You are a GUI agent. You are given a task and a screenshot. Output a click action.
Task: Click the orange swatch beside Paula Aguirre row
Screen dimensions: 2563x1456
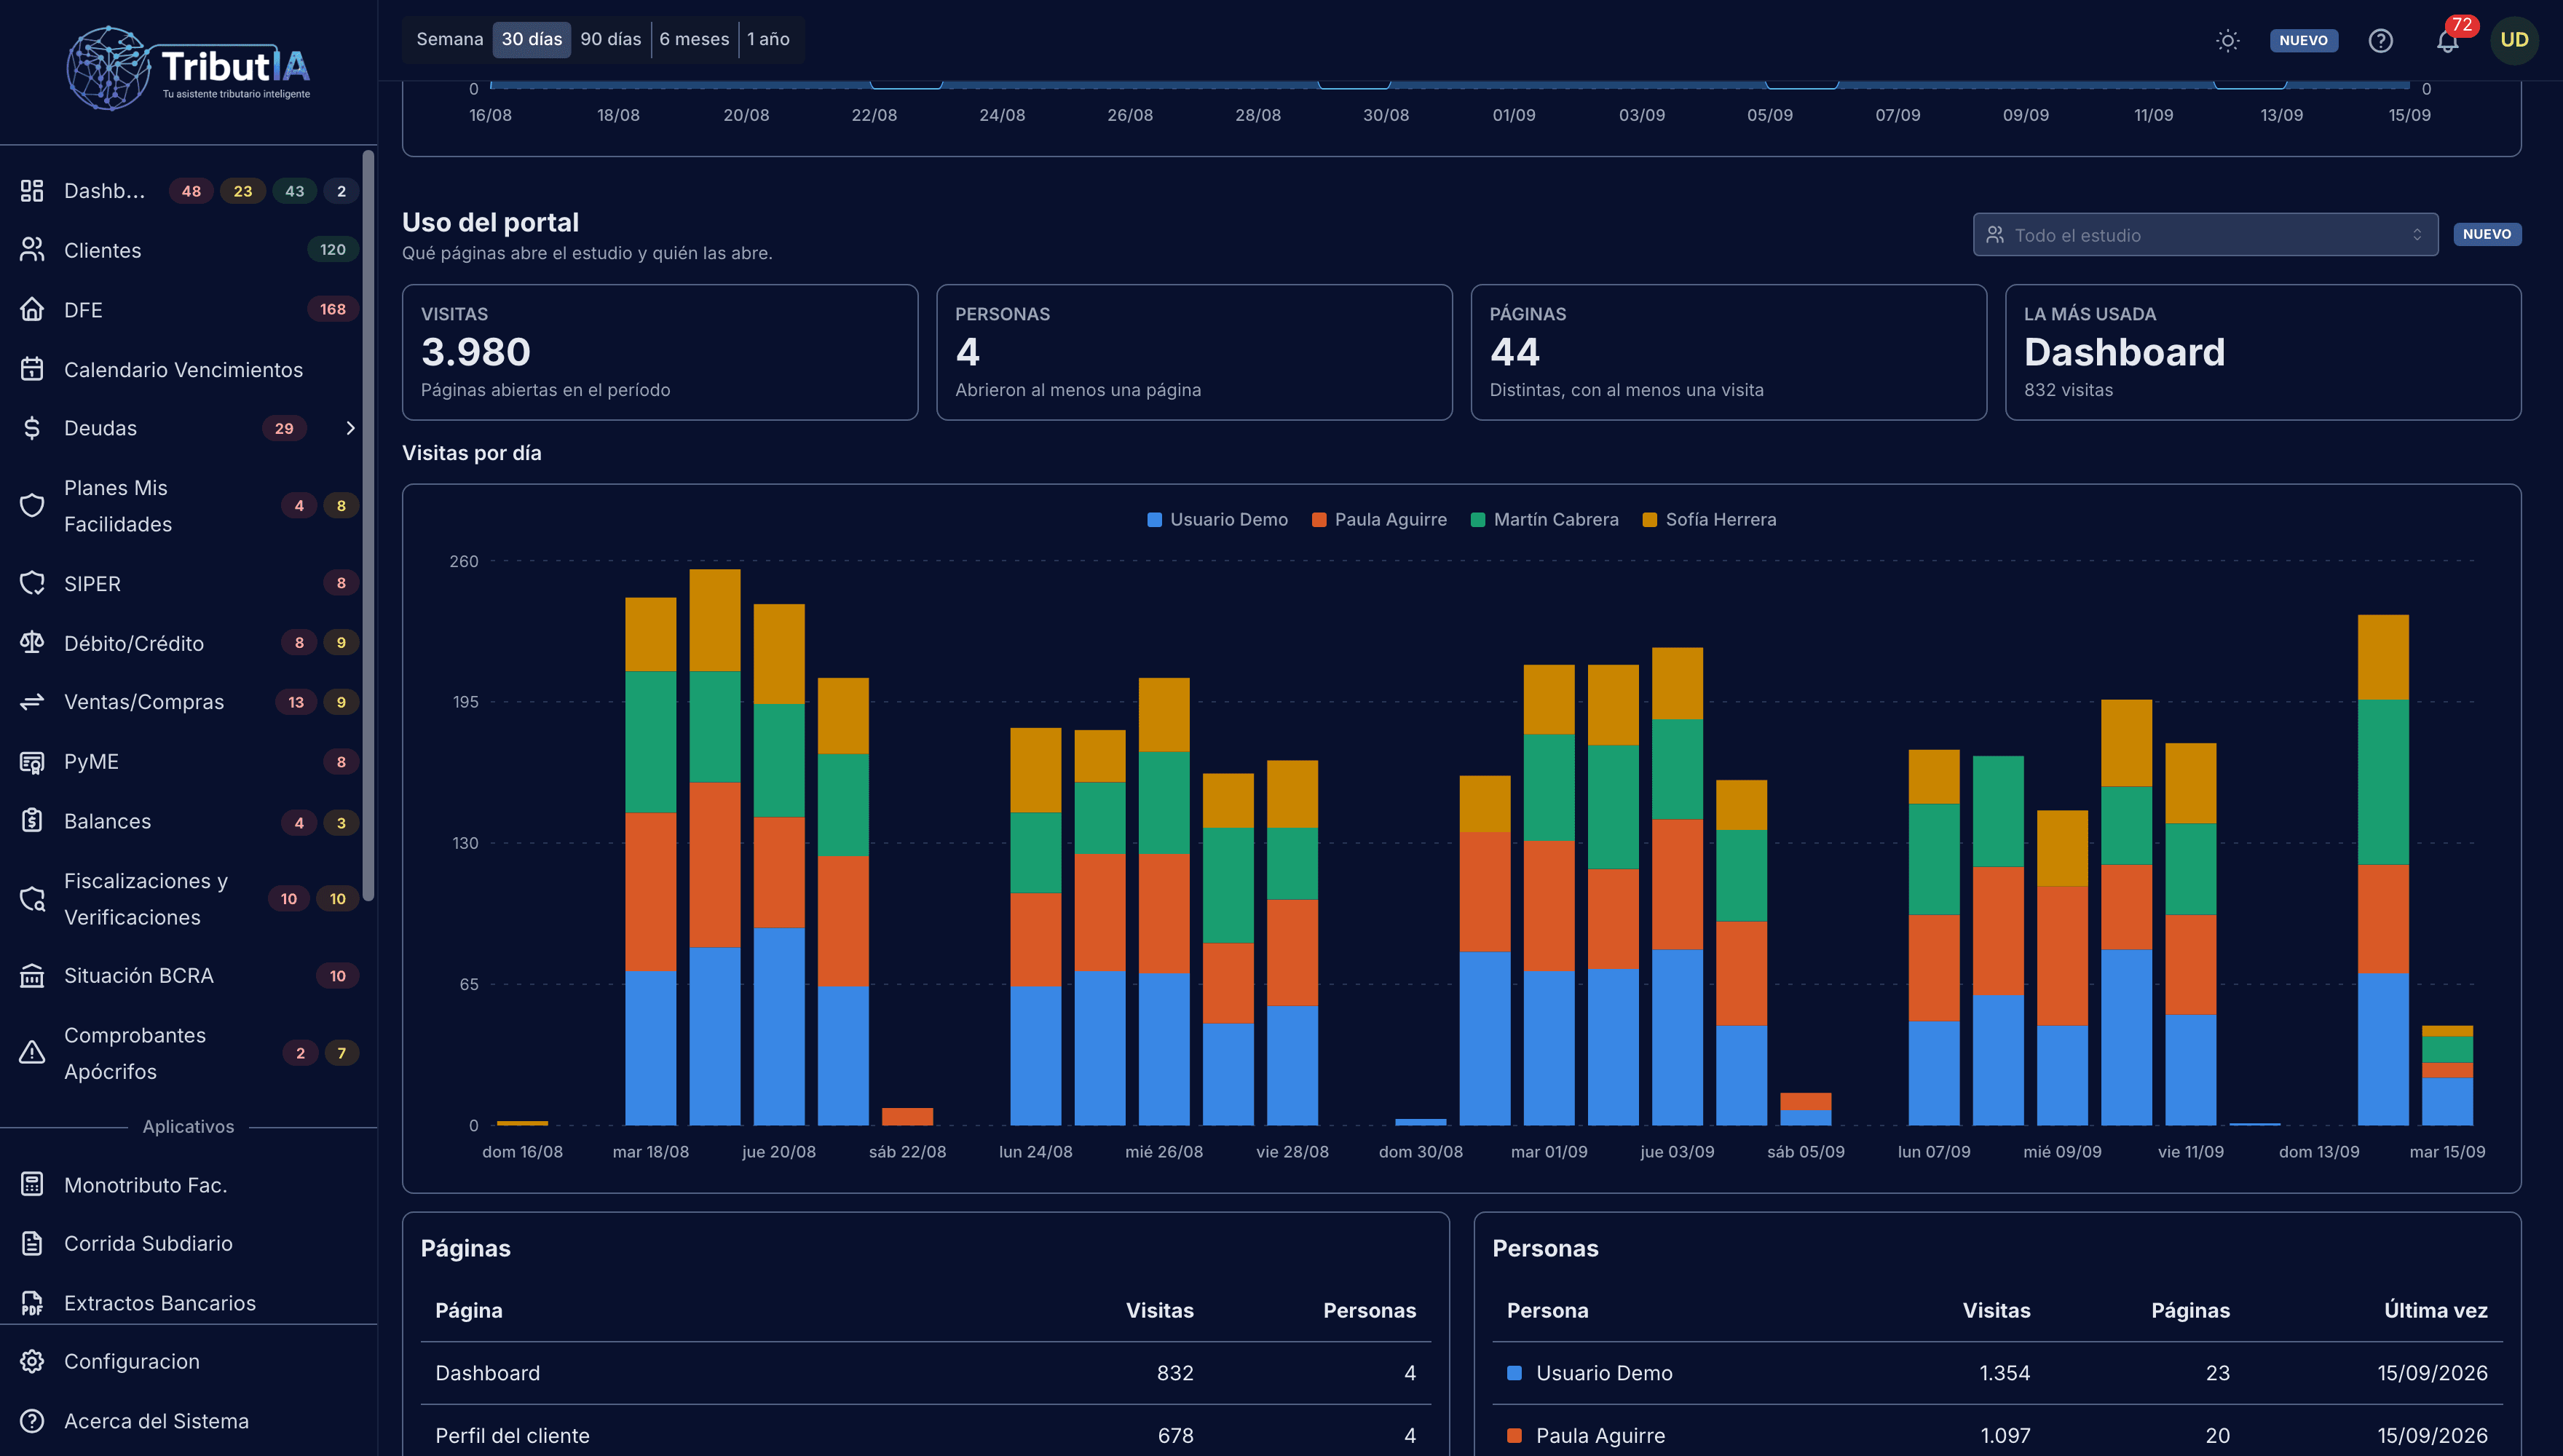coord(1514,1435)
